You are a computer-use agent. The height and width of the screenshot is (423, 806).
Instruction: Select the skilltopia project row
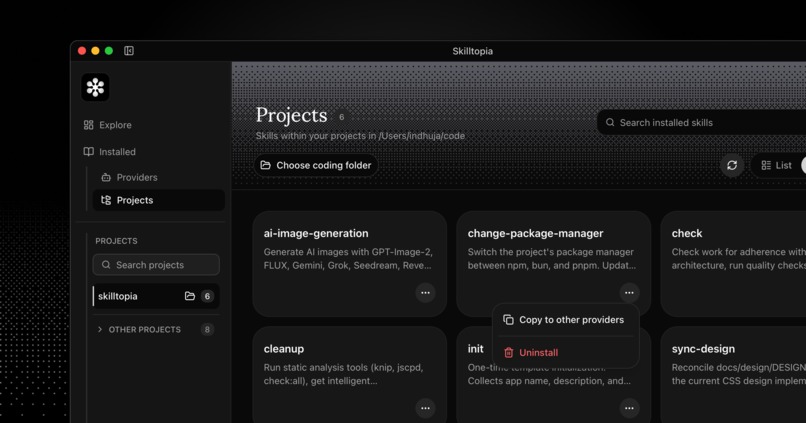(156, 296)
